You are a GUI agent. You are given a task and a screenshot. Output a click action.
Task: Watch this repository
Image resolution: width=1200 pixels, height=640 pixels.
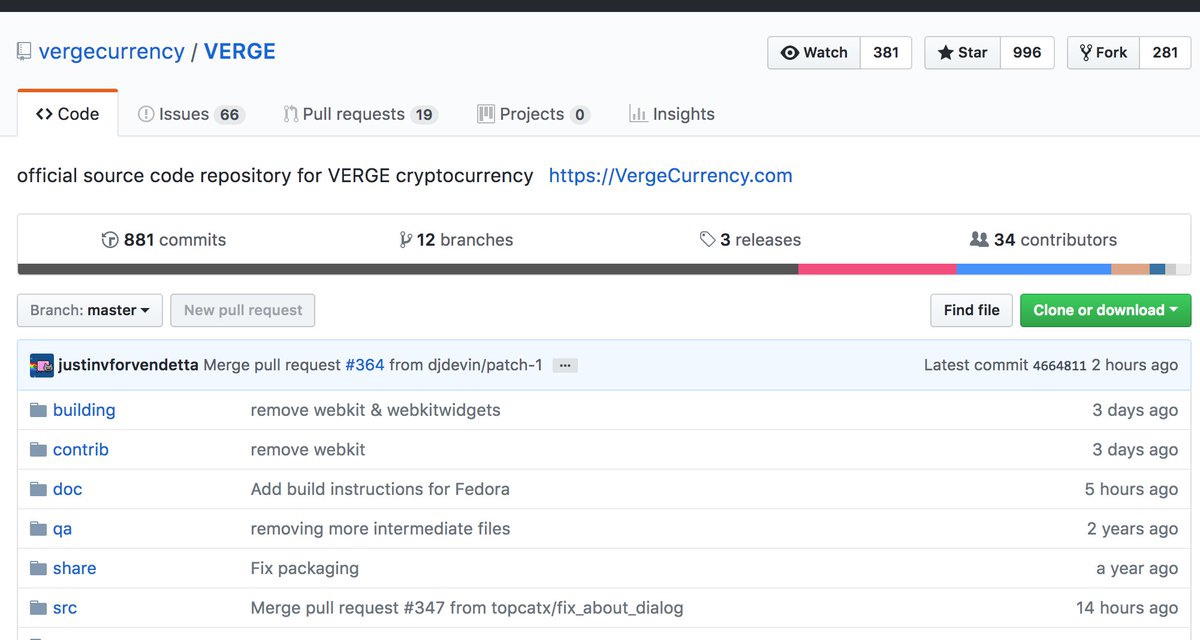pos(814,53)
